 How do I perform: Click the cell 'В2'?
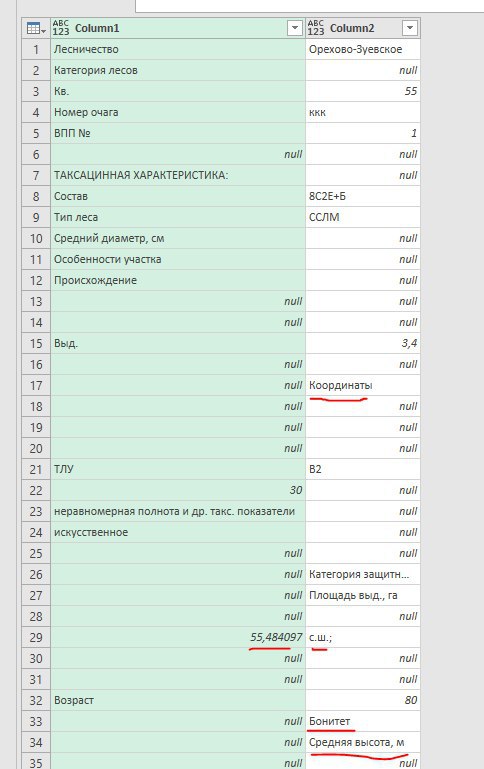(363, 469)
